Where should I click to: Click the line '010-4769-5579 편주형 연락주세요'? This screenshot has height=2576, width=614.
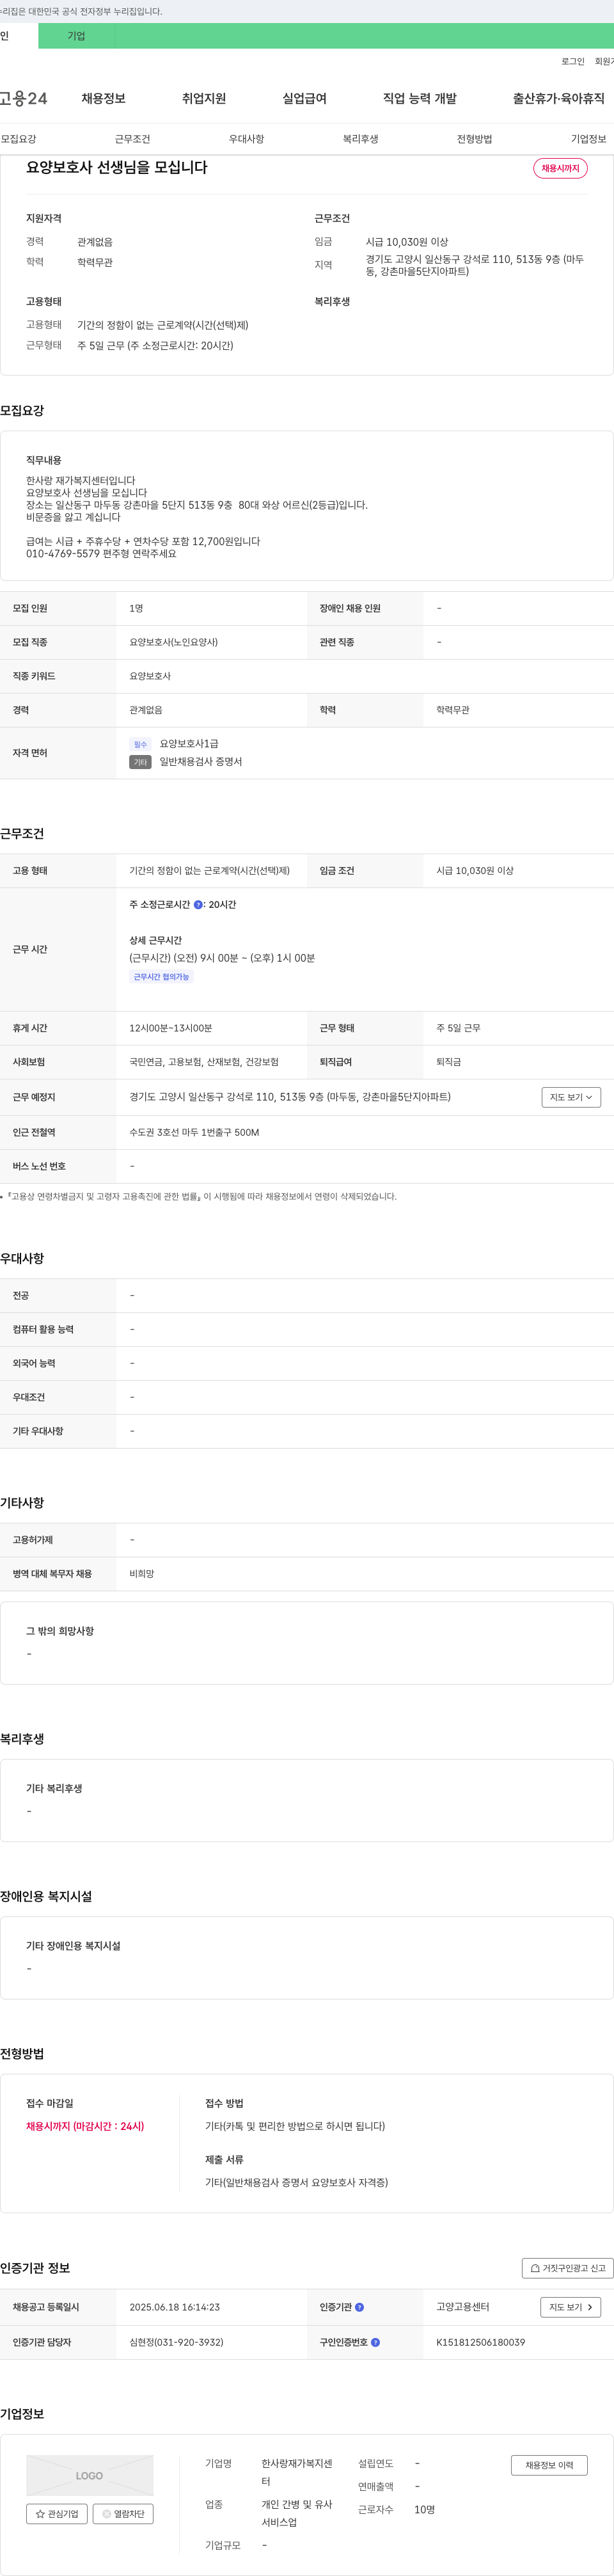point(101,554)
